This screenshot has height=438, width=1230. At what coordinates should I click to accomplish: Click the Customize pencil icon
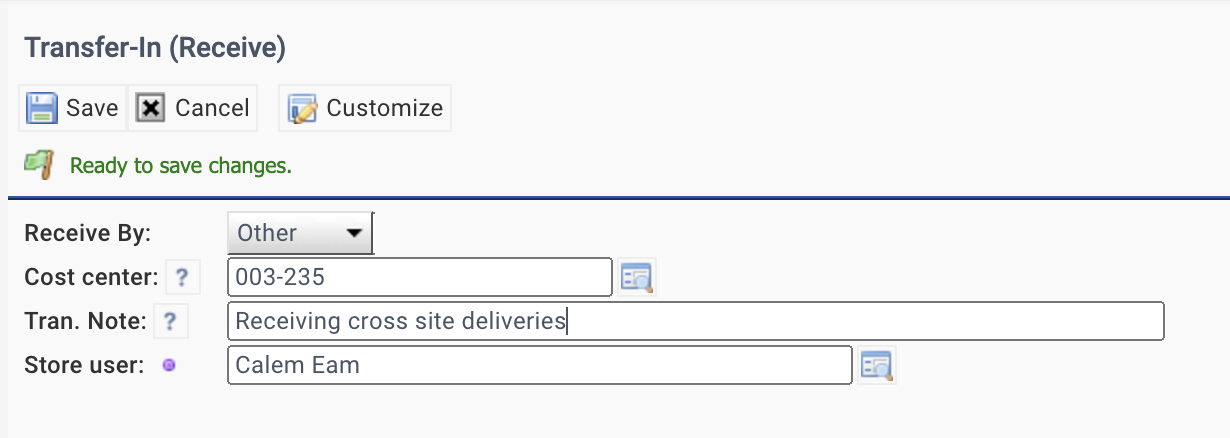click(x=303, y=108)
